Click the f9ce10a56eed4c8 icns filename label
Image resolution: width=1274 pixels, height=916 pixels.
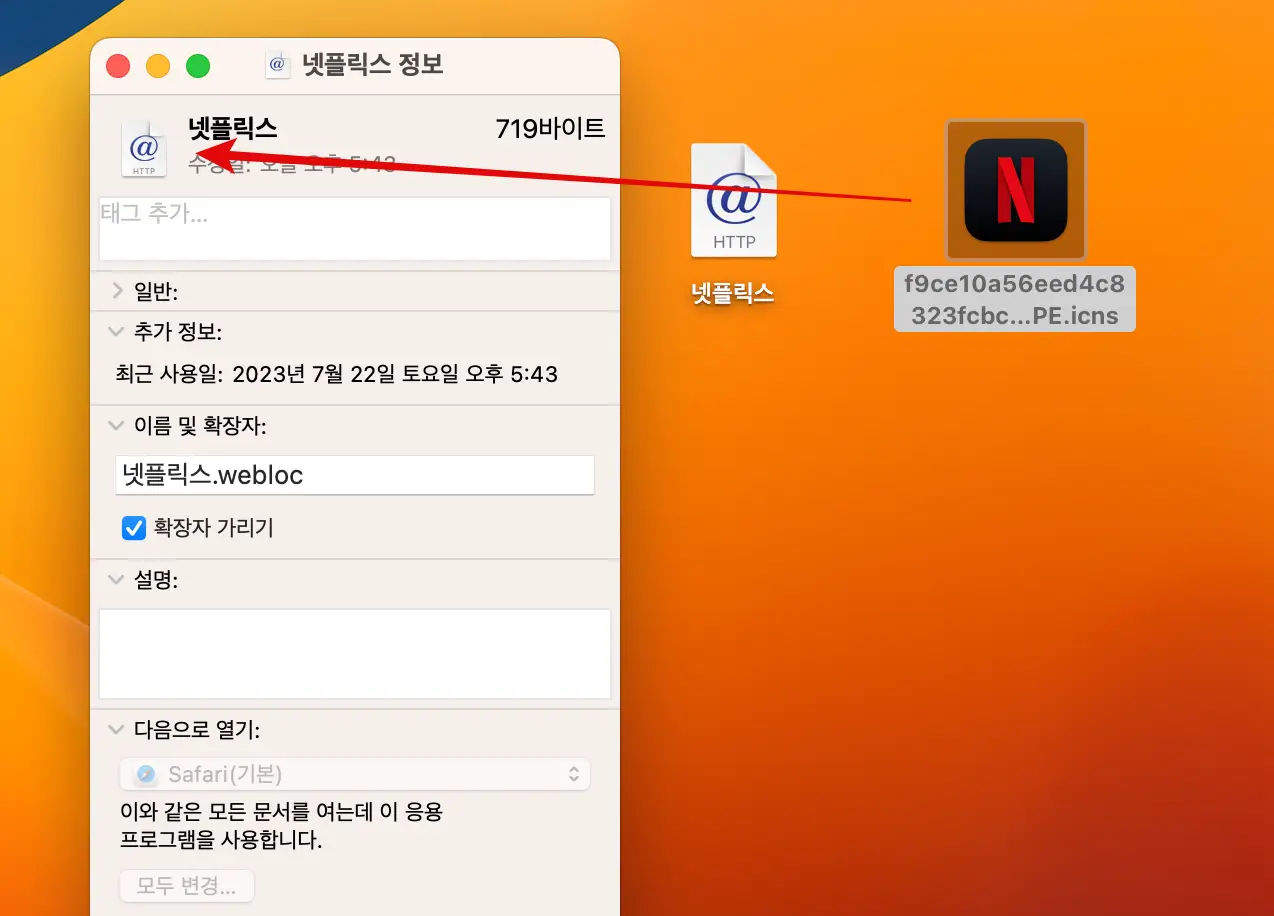[1015, 299]
